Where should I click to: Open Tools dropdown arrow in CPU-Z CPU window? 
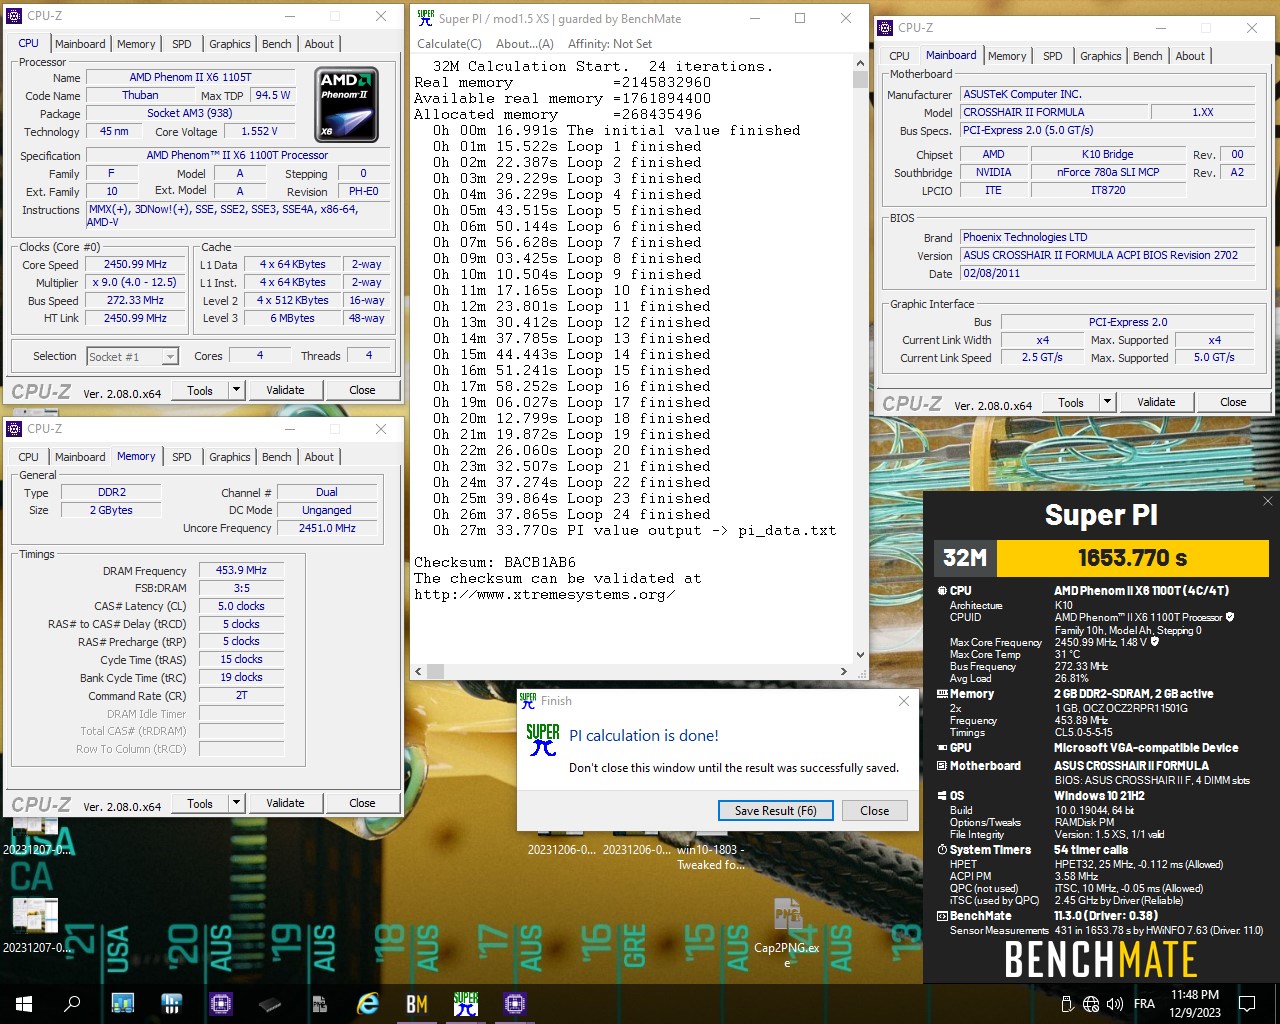pos(236,390)
